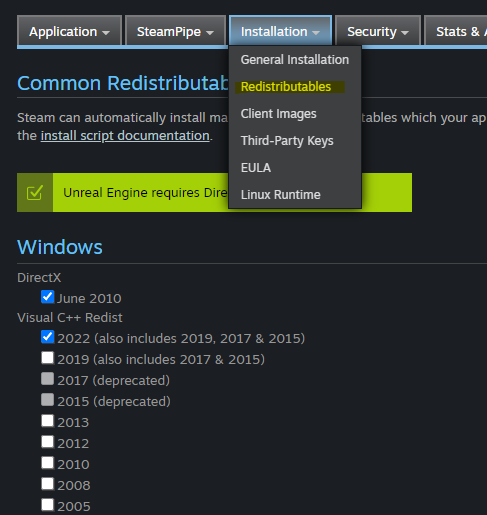Click the 2015 (deprecated) checkbox
This screenshot has width=487, height=515.
point(47,400)
